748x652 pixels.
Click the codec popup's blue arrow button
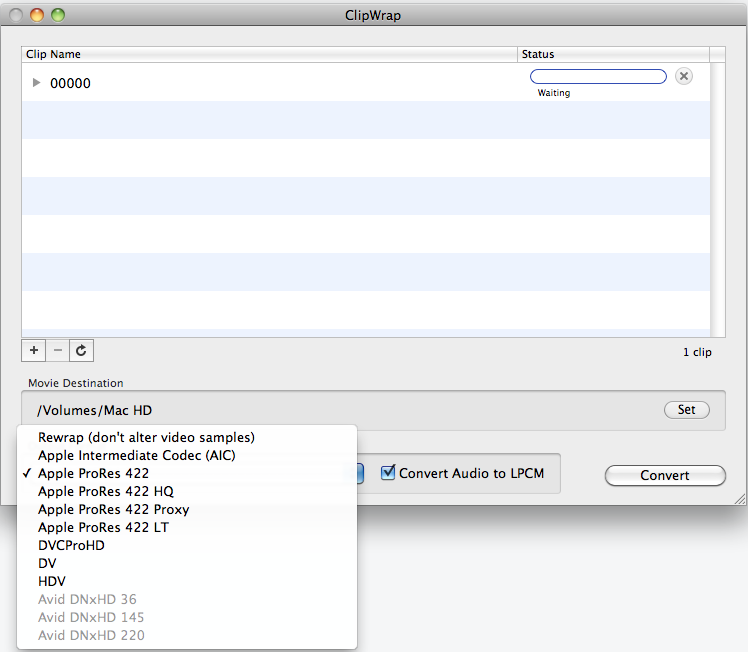click(359, 473)
